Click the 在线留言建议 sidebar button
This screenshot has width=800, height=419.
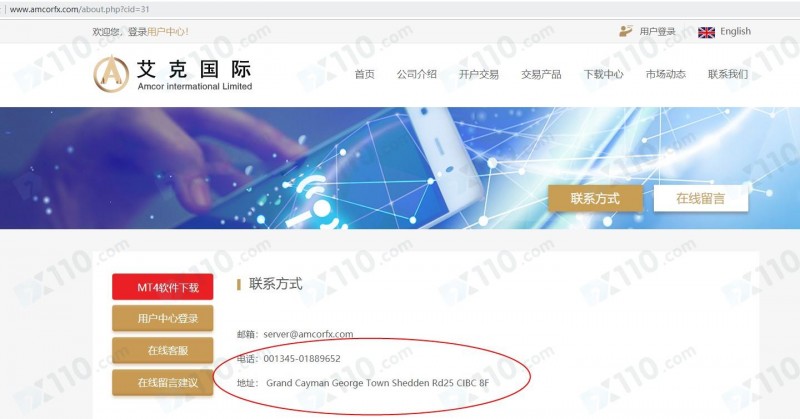(x=163, y=382)
